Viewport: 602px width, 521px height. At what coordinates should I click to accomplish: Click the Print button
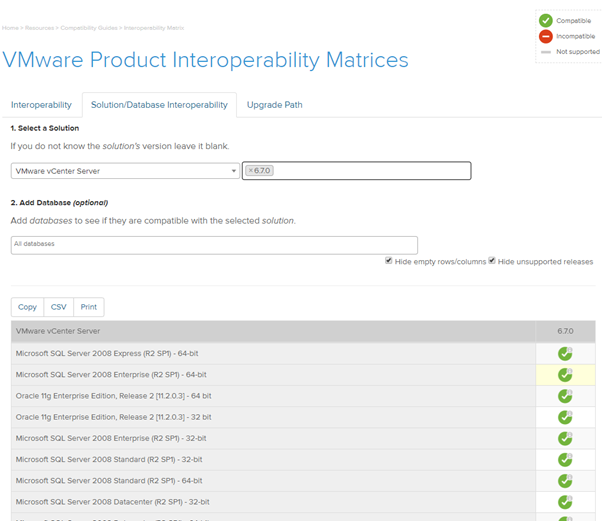pos(89,307)
